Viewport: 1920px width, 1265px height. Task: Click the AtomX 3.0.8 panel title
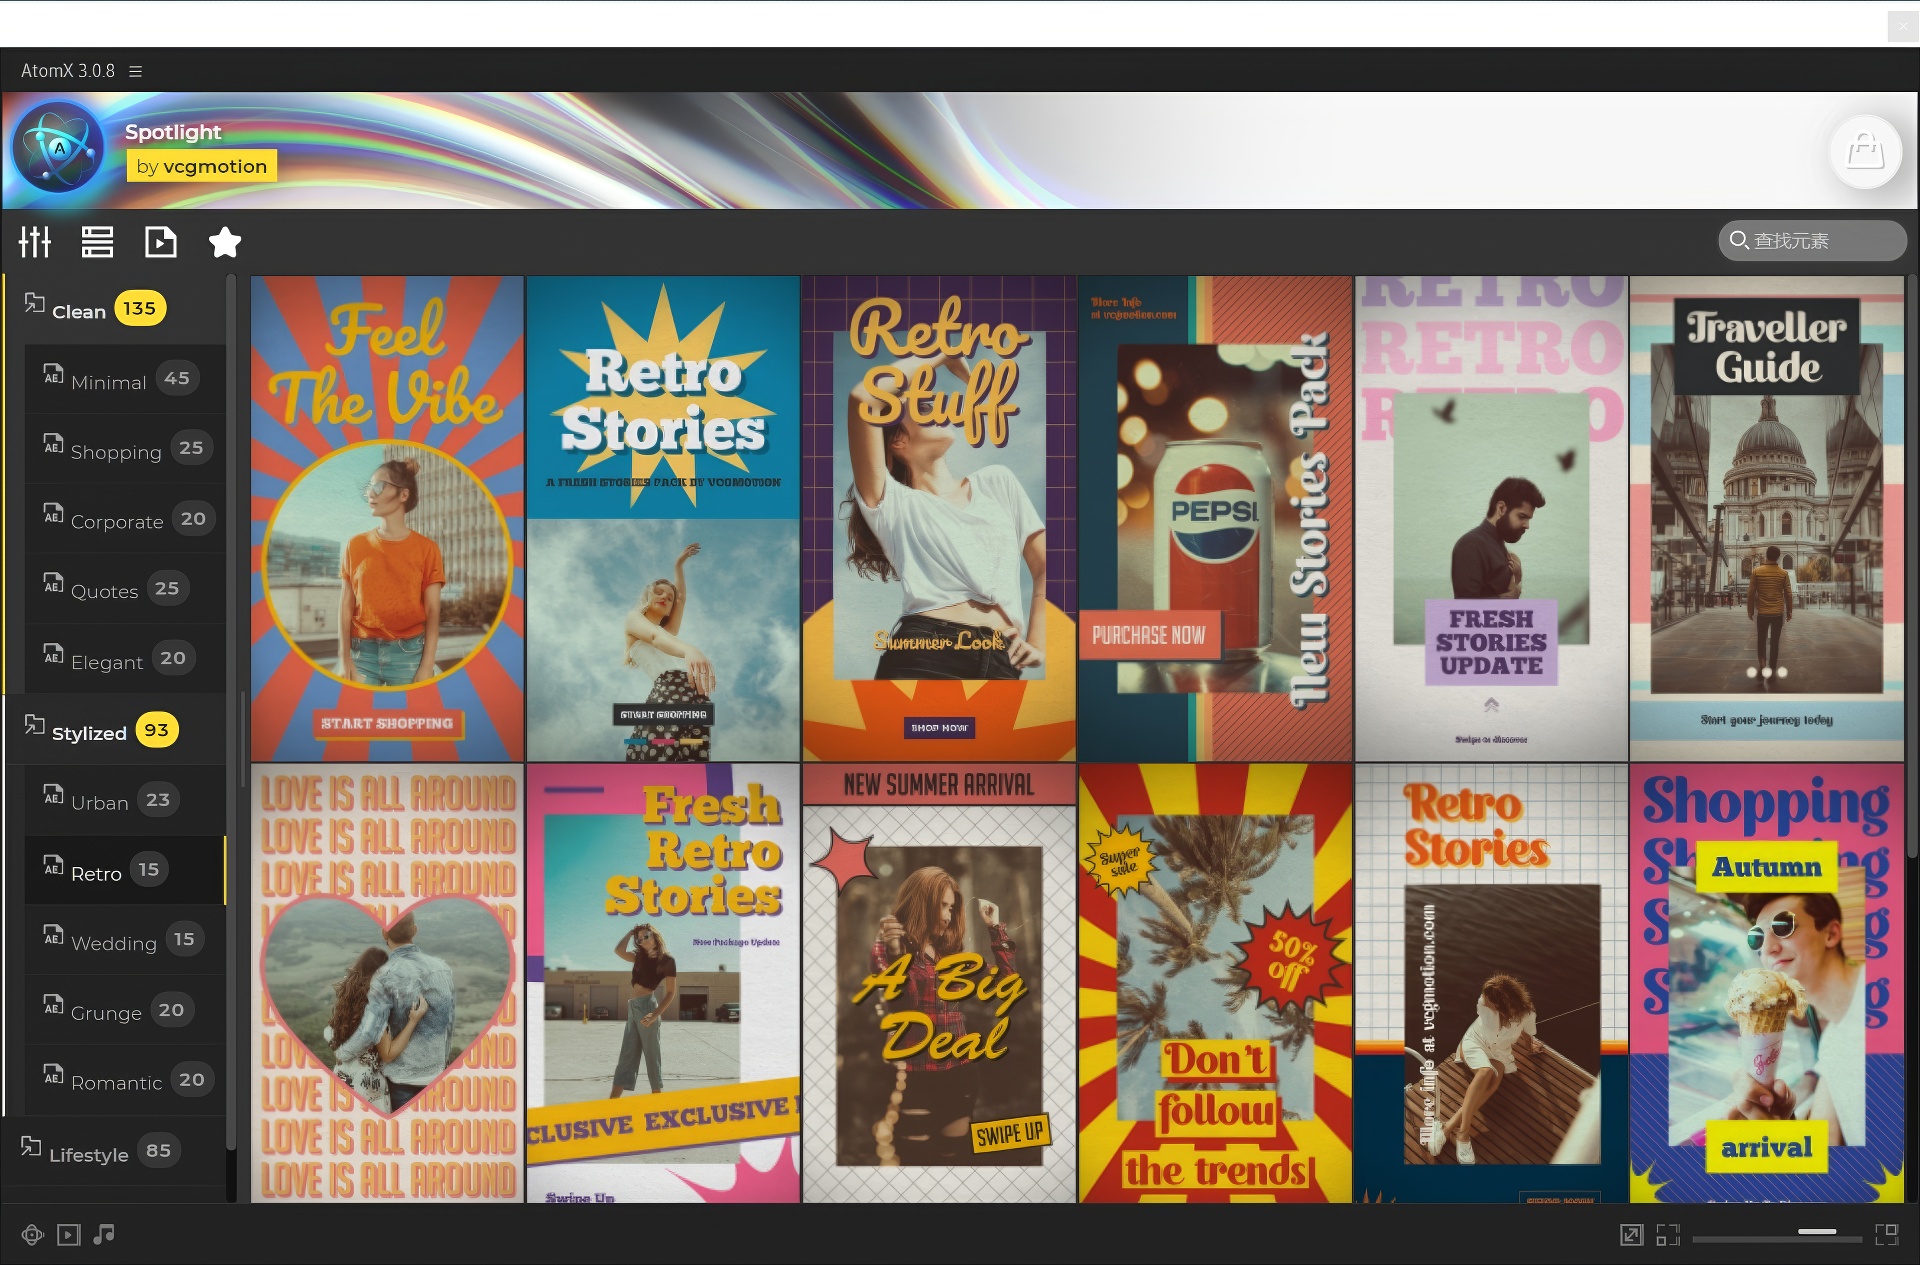(x=68, y=71)
